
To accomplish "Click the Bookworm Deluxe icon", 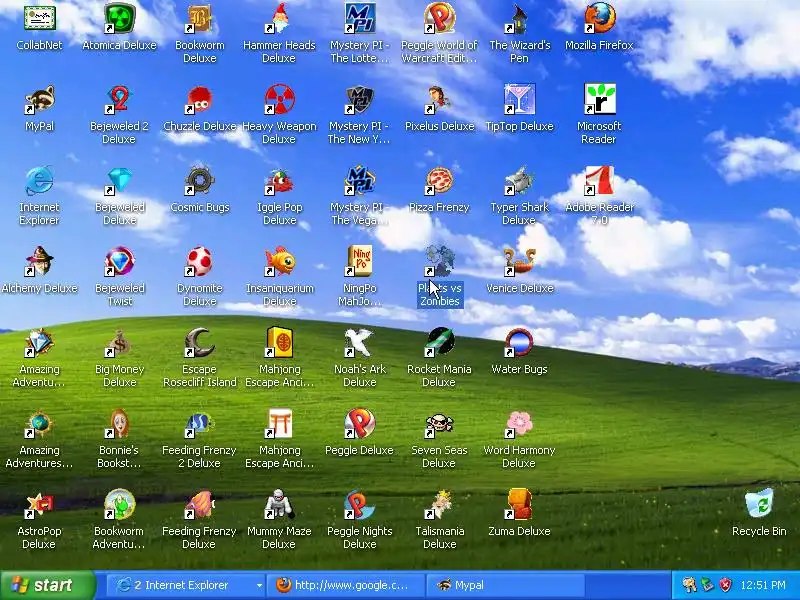I will pos(199,18).
